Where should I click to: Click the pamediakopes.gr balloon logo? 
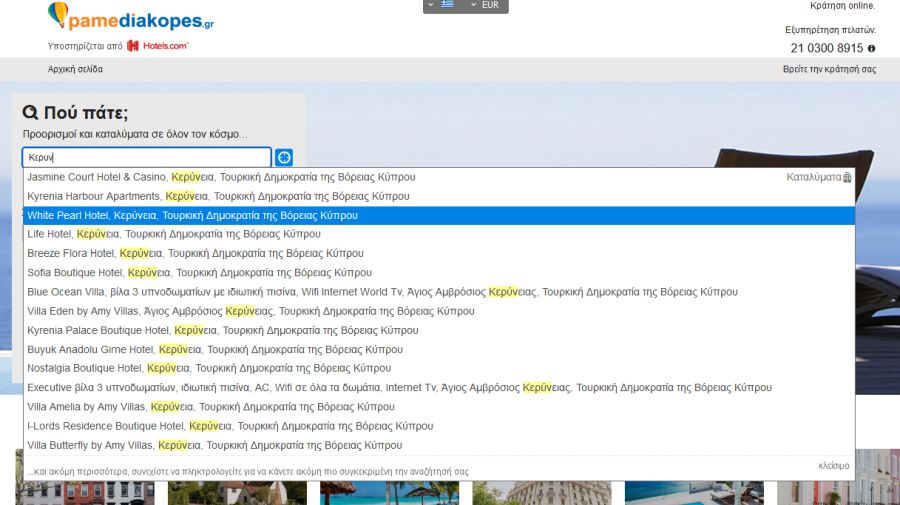[x=131, y=17]
